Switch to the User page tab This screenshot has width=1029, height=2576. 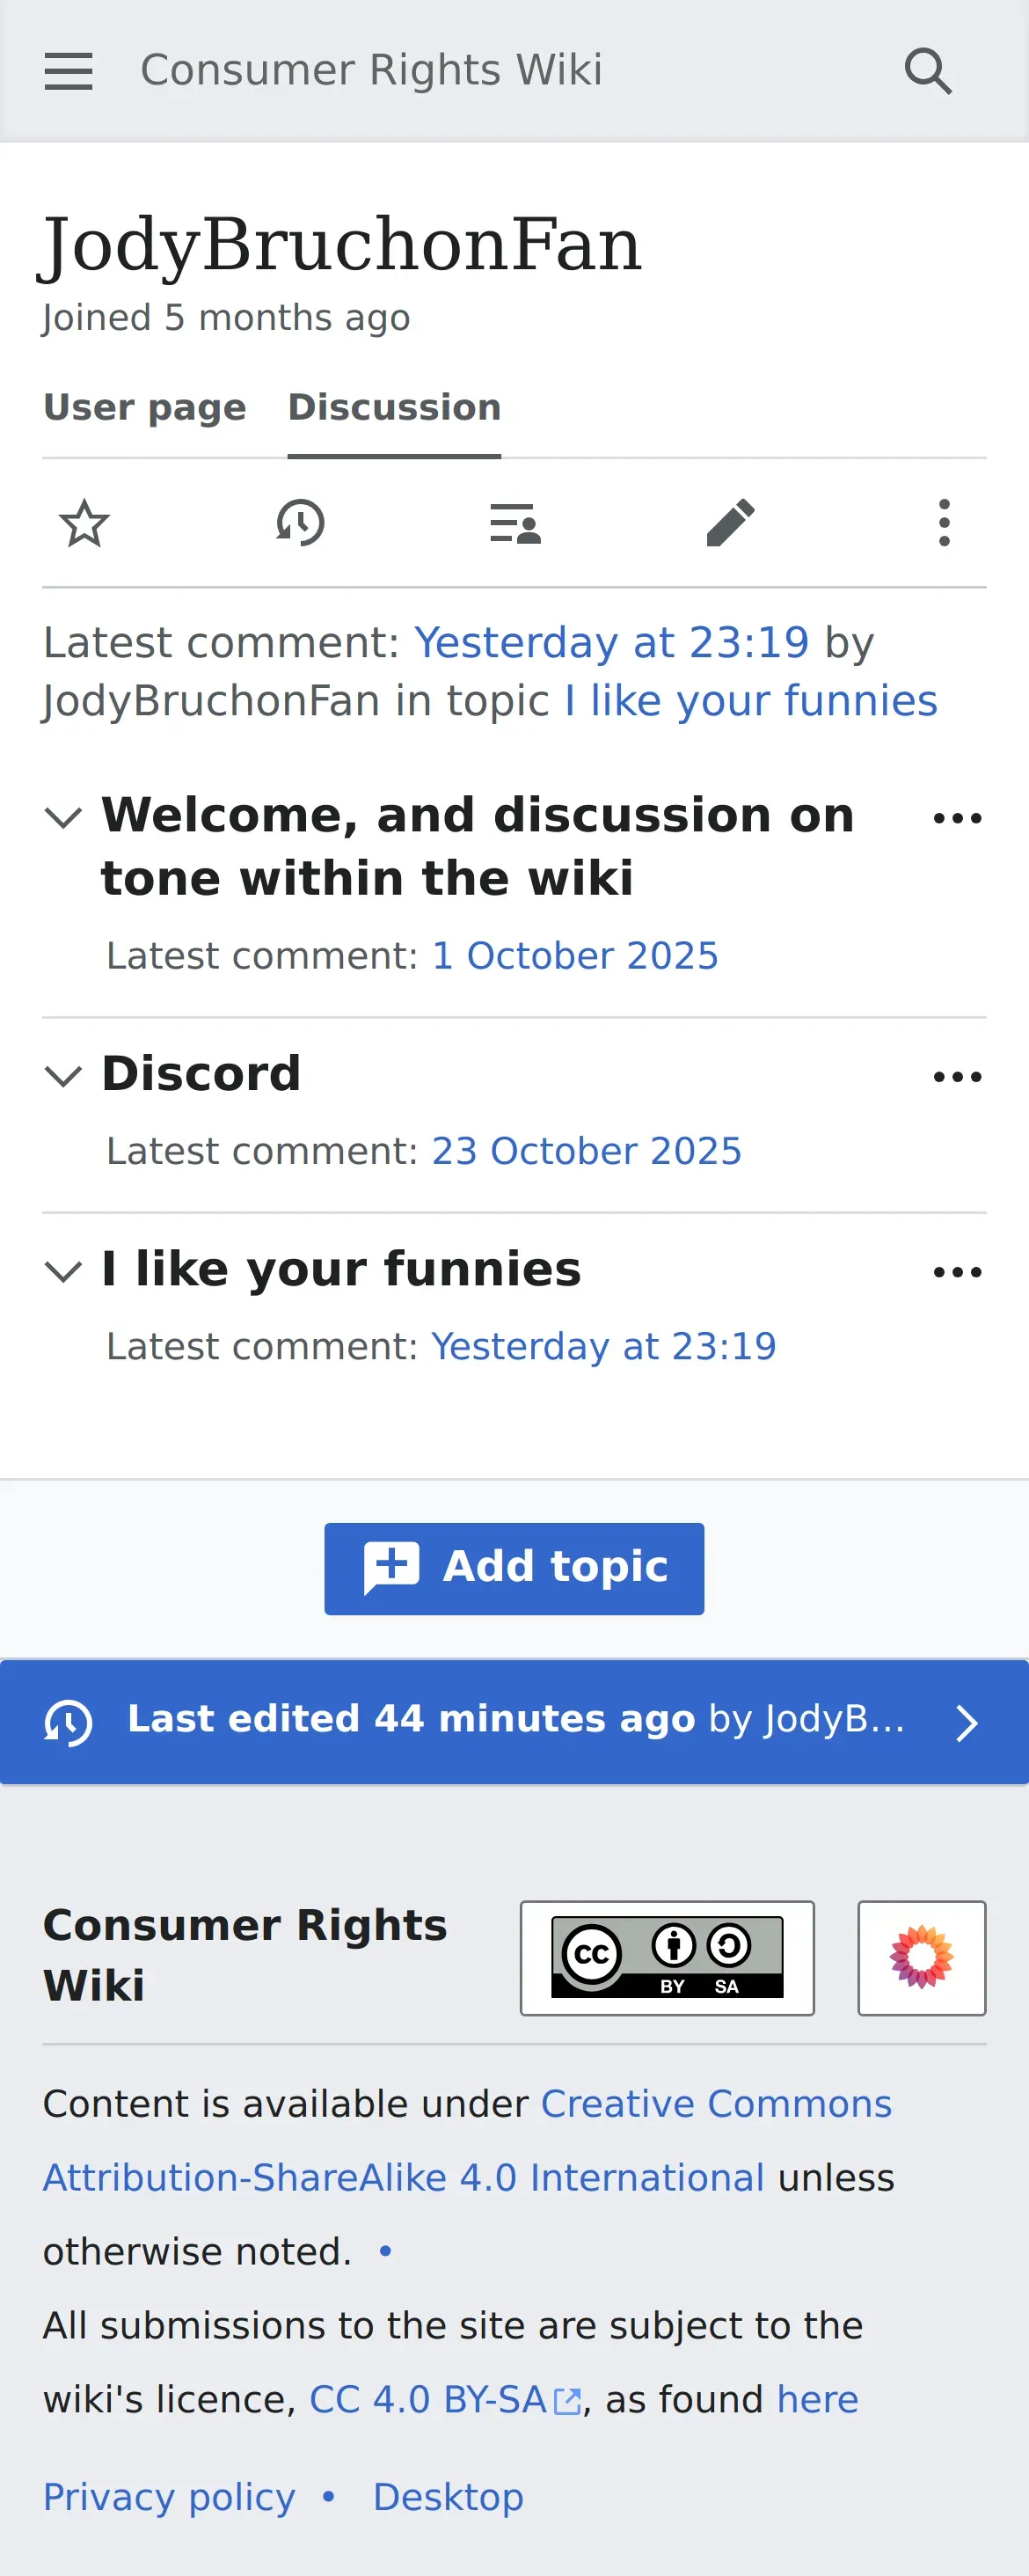click(x=145, y=408)
